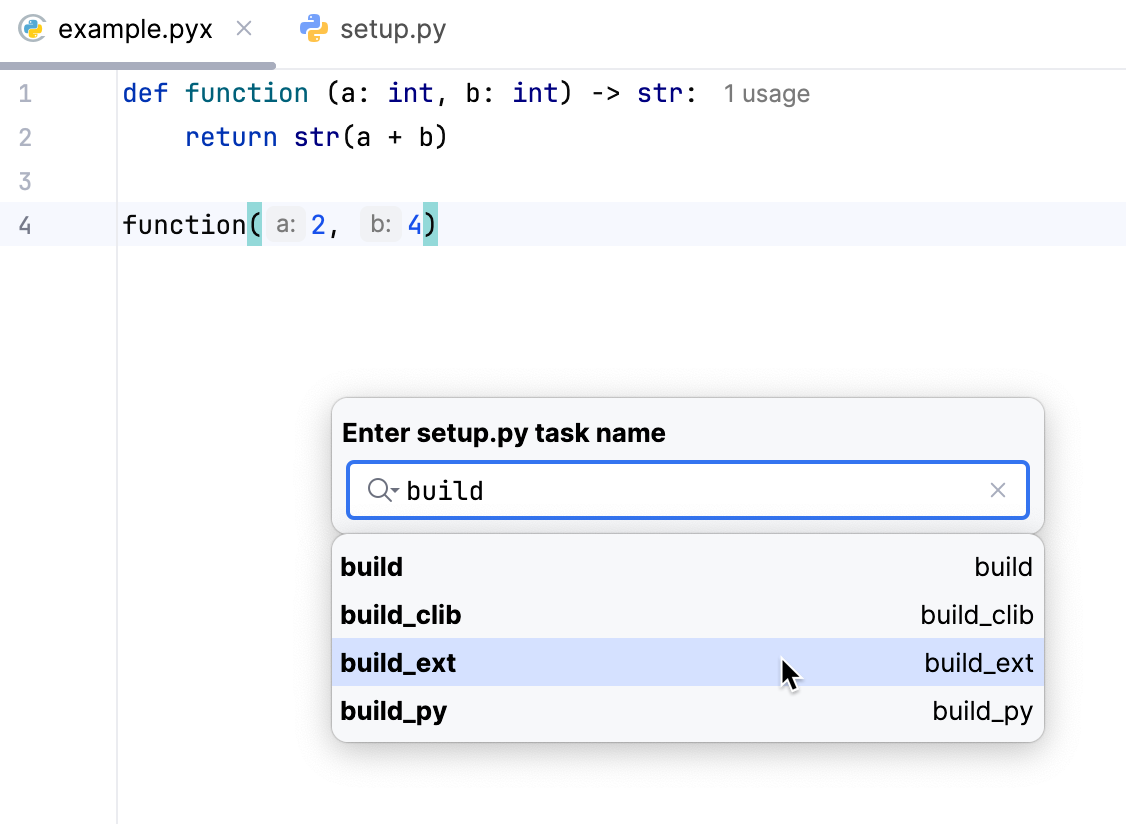Click the inline parameter hint a:
The width and height of the screenshot is (1126, 824).
pyautogui.click(x=285, y=224)
